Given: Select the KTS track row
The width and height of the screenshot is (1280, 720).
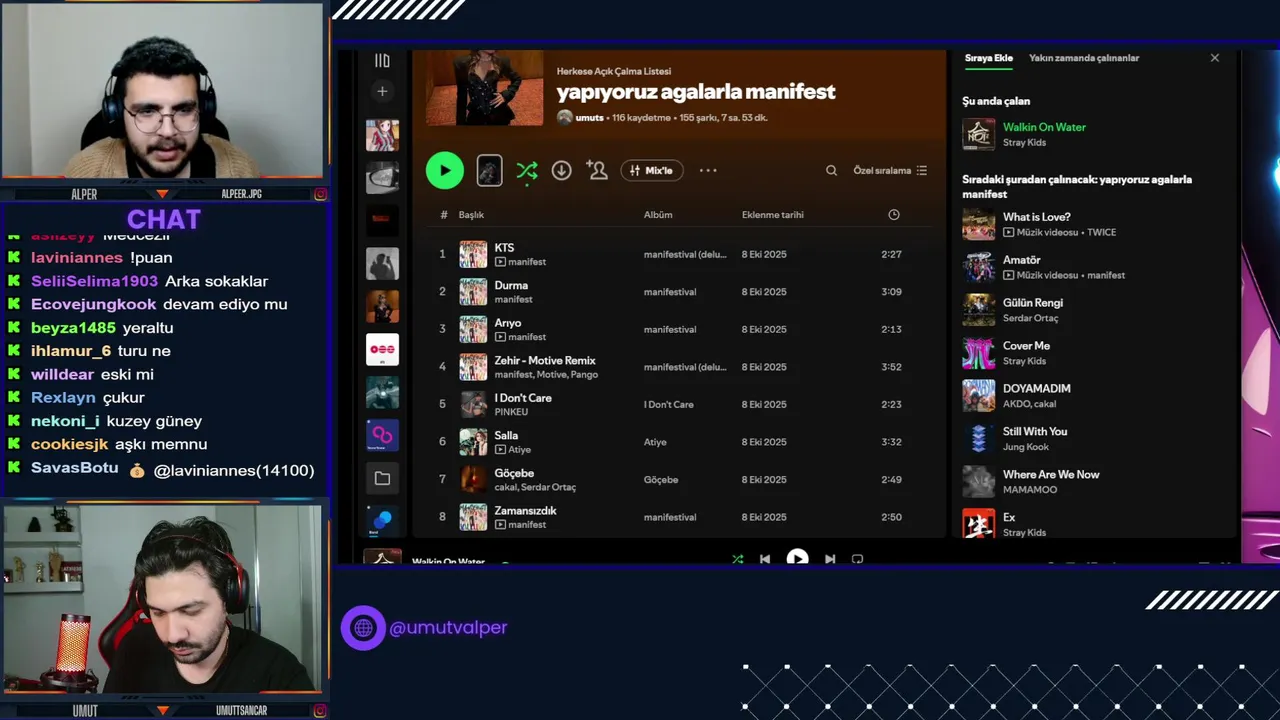Looking at the screenshot, I should point(680,254).
